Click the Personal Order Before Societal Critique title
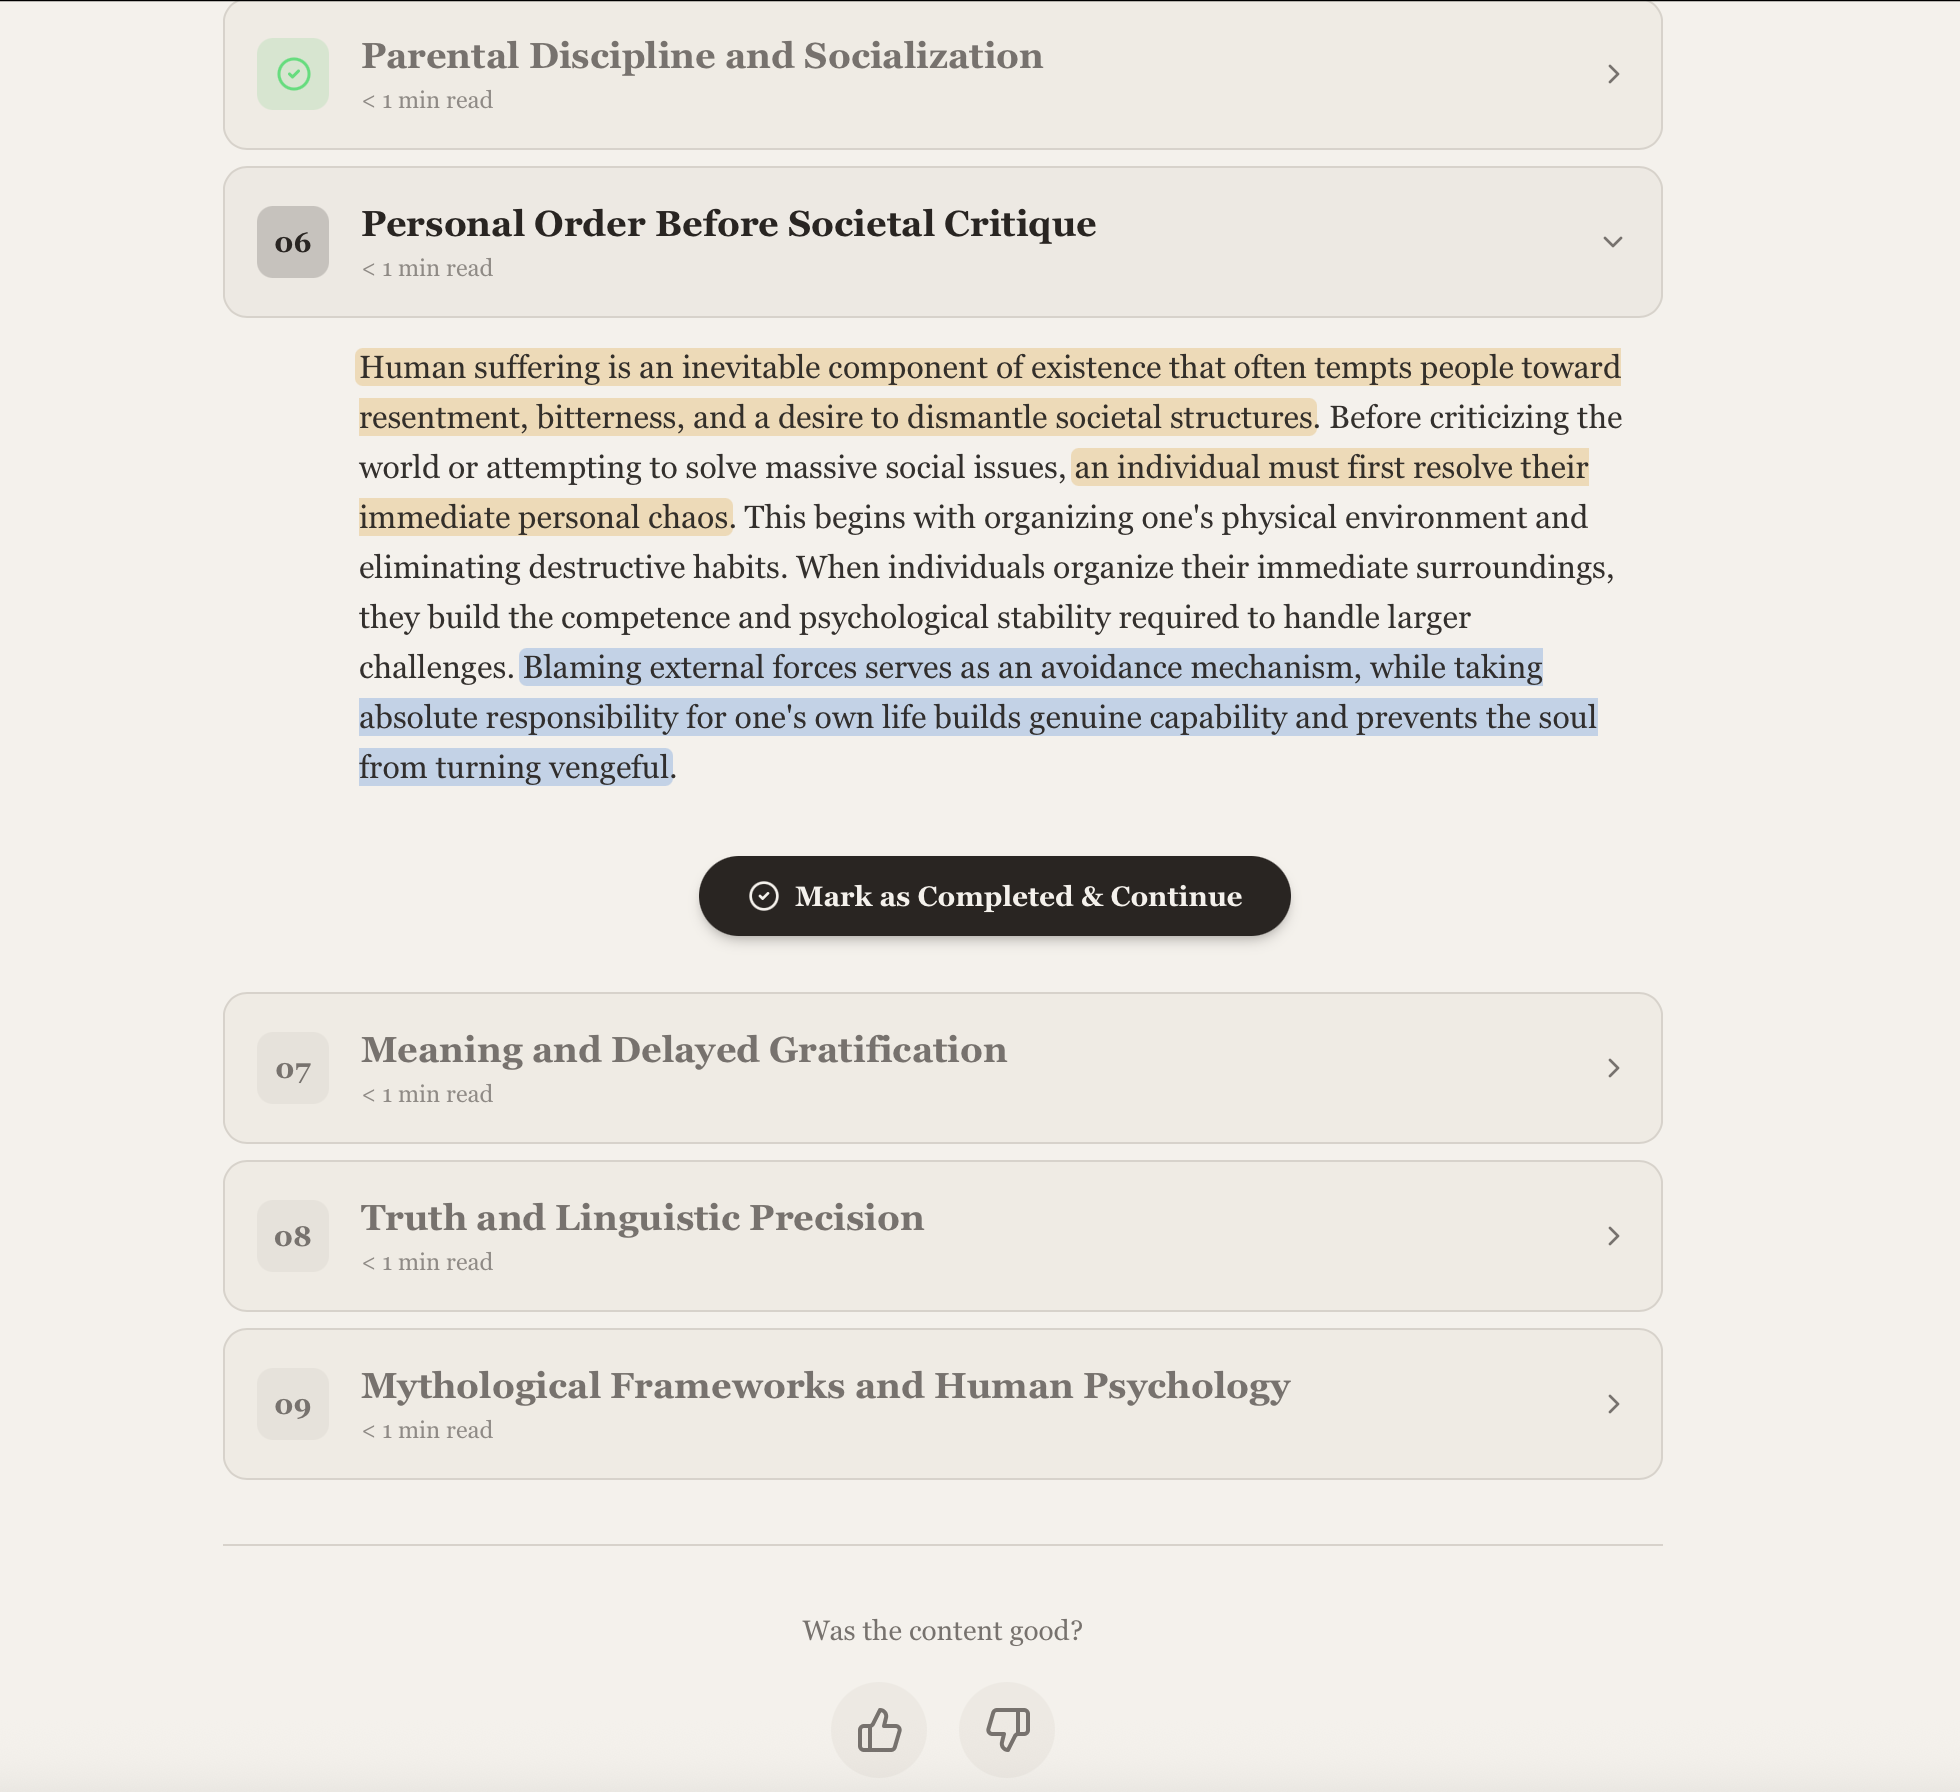1960x1792 pixels. (x=728, y=224)
